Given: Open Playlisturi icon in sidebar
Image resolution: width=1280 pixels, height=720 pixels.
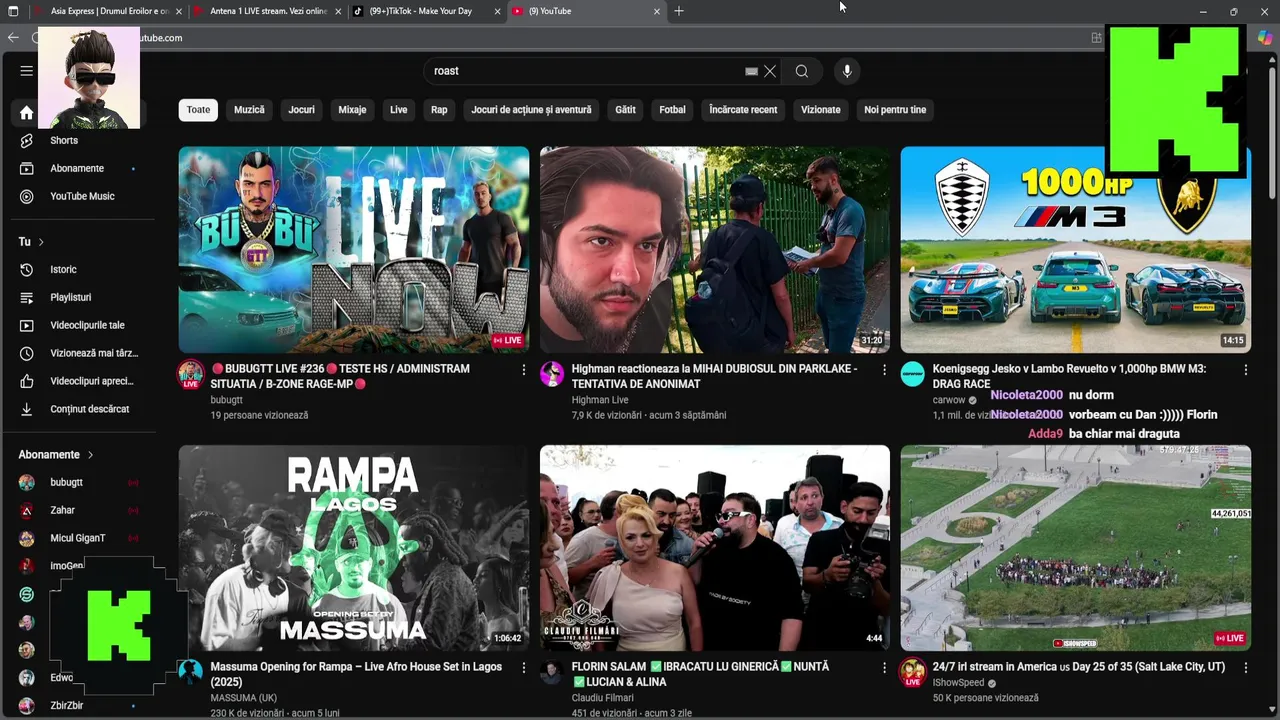Looking at the screenshot, I should click(x=27, y=297).
